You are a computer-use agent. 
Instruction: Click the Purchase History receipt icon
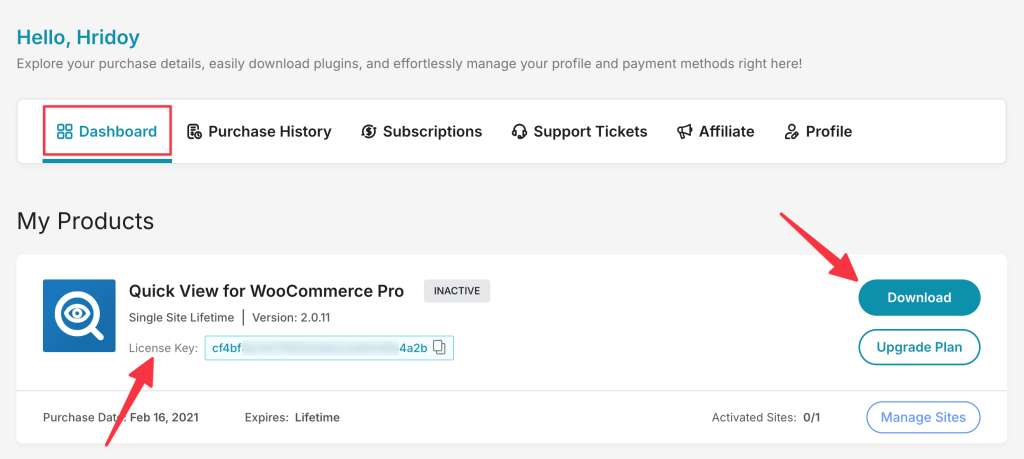(195, 132)
